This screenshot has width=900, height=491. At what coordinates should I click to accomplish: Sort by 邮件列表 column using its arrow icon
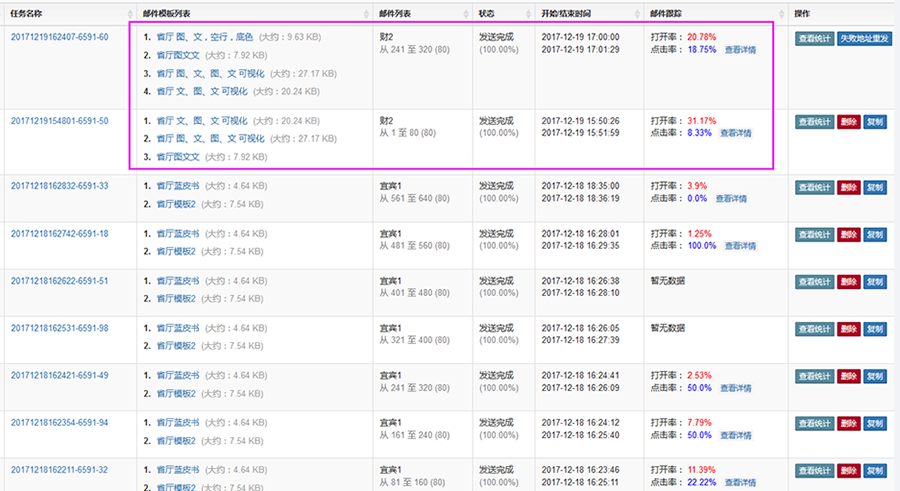465,13
